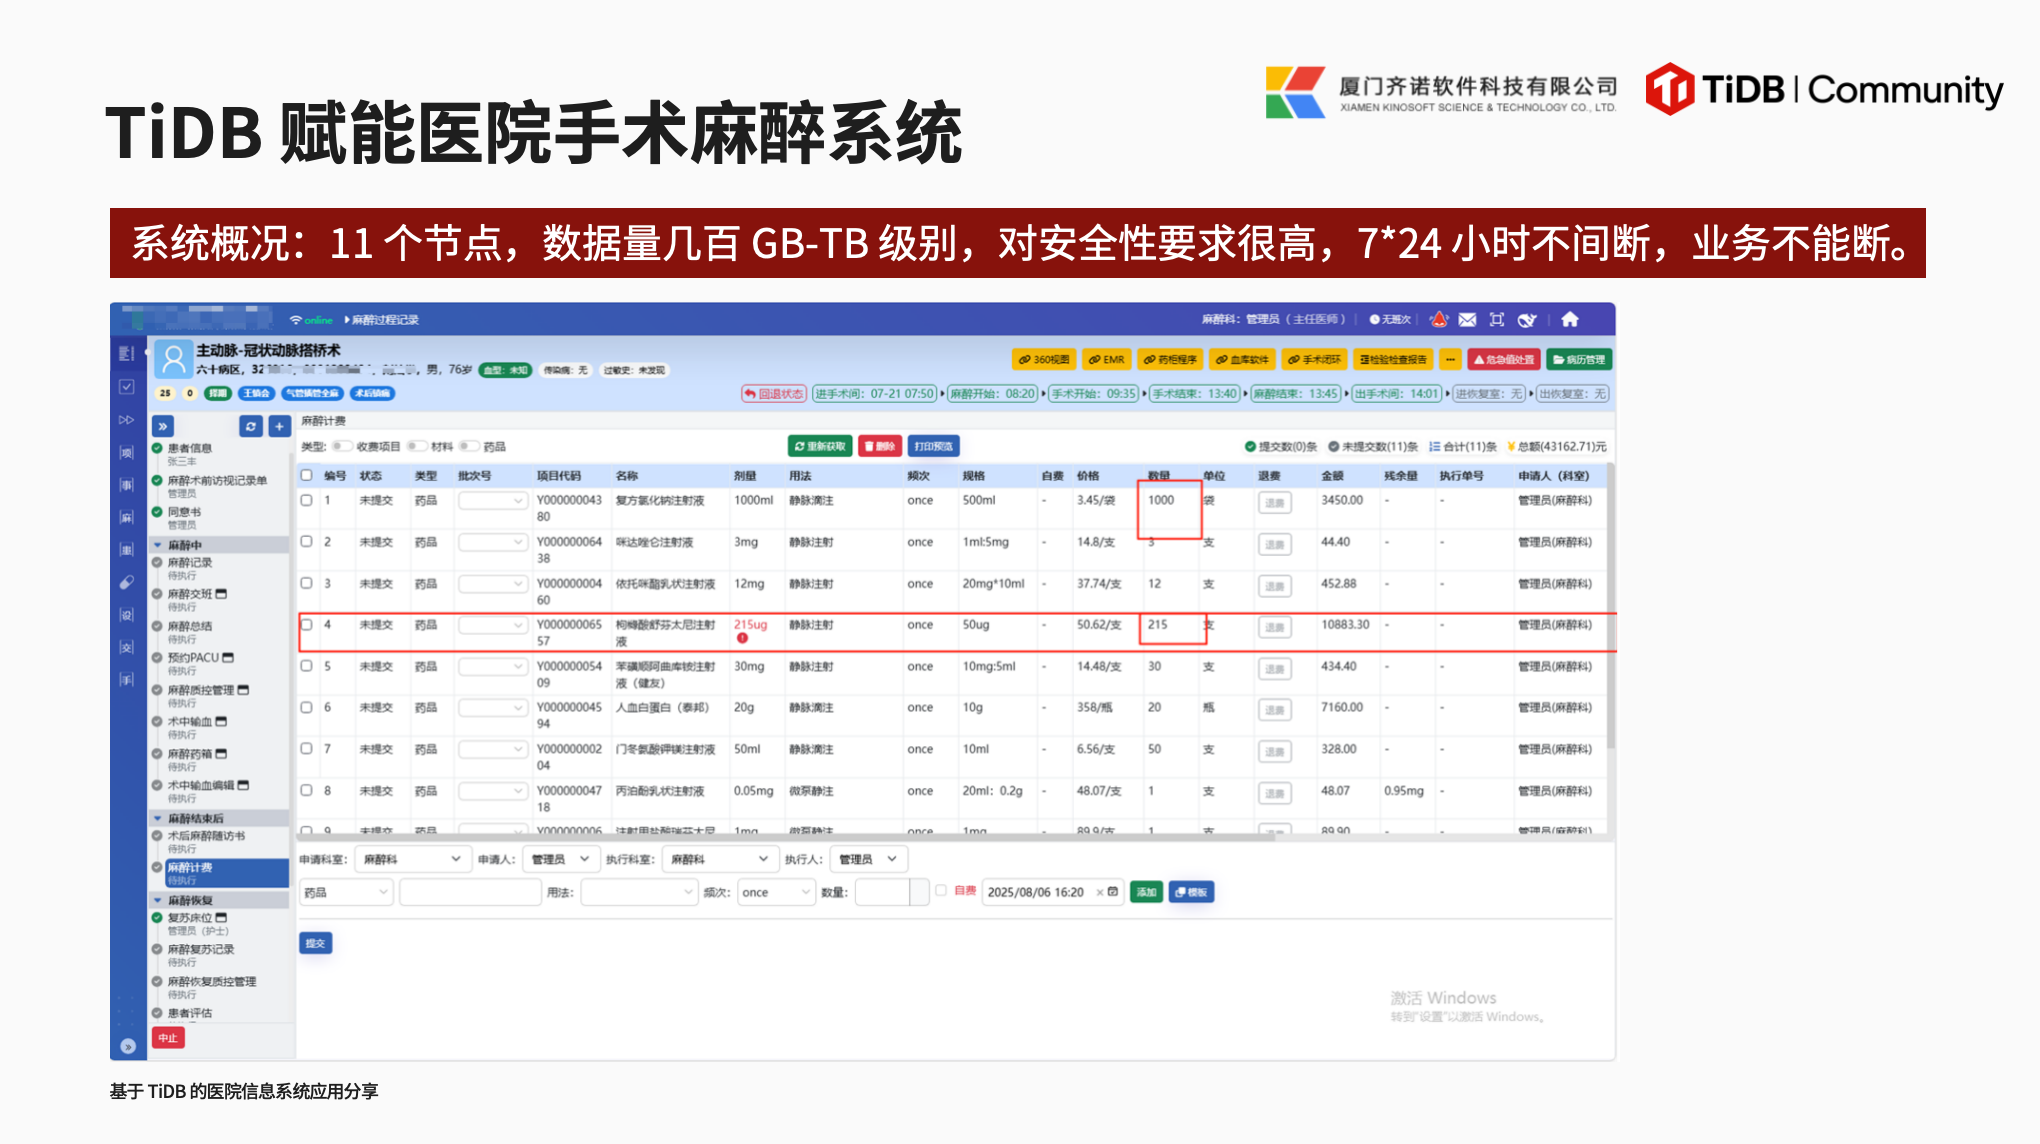Toggle the 药品 type switch
Screen dimensions: 2040x1144
tap(469, 446)
